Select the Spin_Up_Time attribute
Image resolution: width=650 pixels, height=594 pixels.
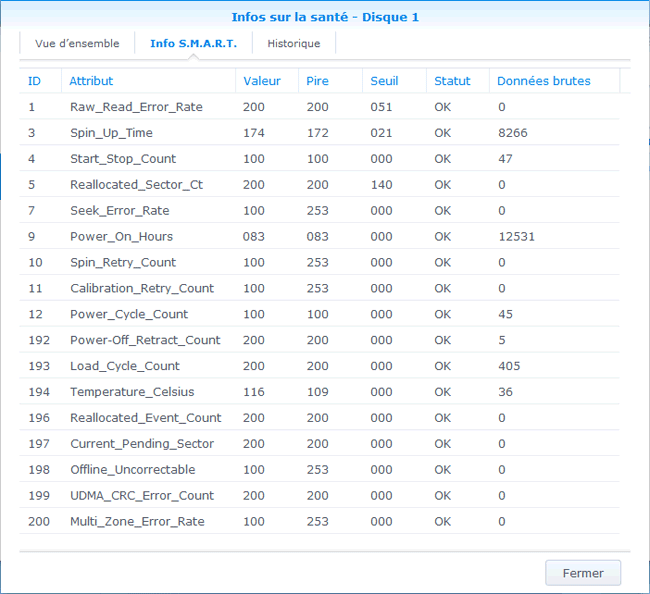point(111,133)
